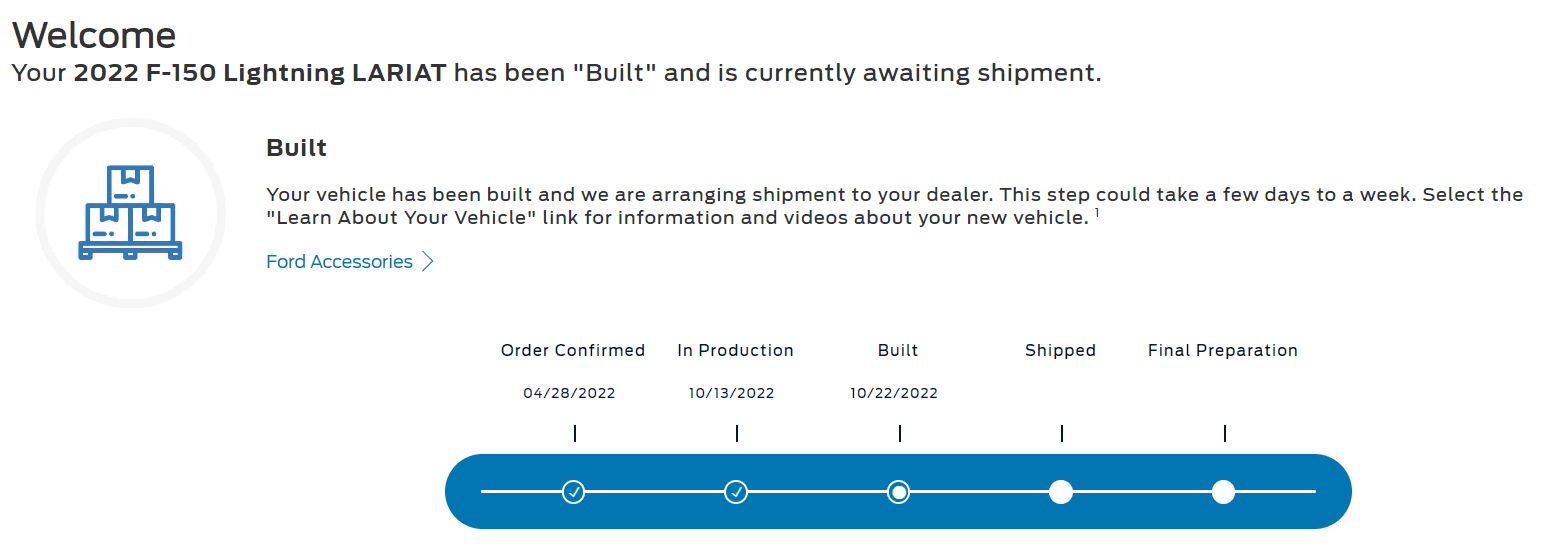
Task: Click the In Production stage label
Action: coord(735,351)
